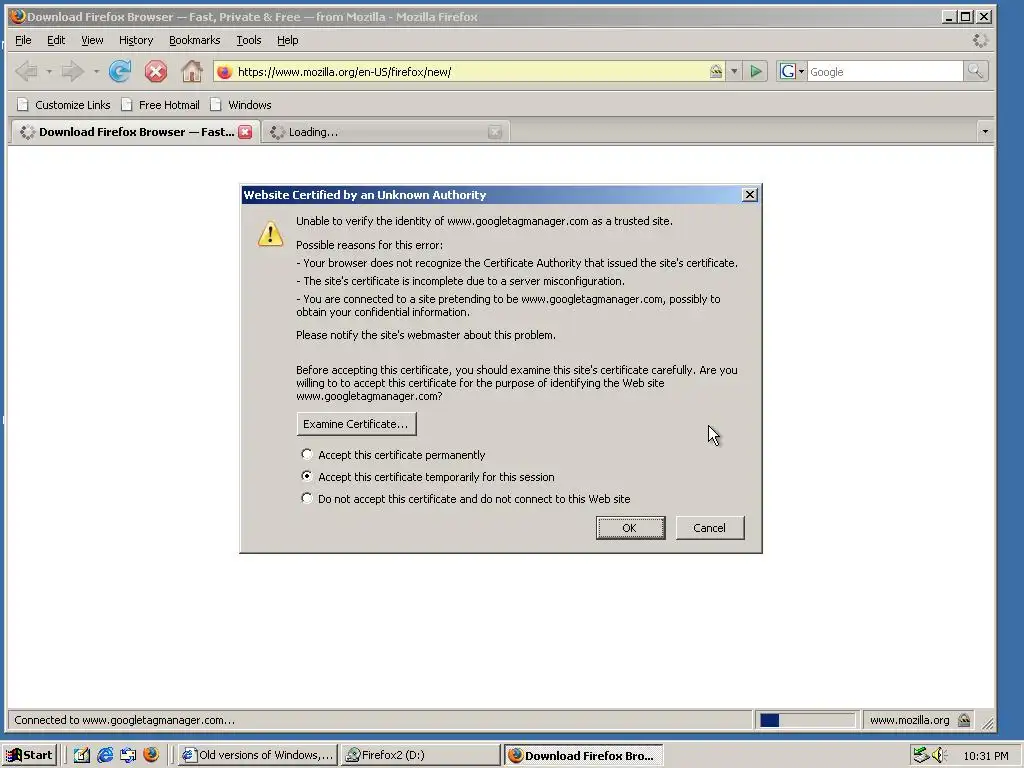Screen dimensions: 1024x768
Task: Click the Back arrow navigation button
Action: click(26, 71)
